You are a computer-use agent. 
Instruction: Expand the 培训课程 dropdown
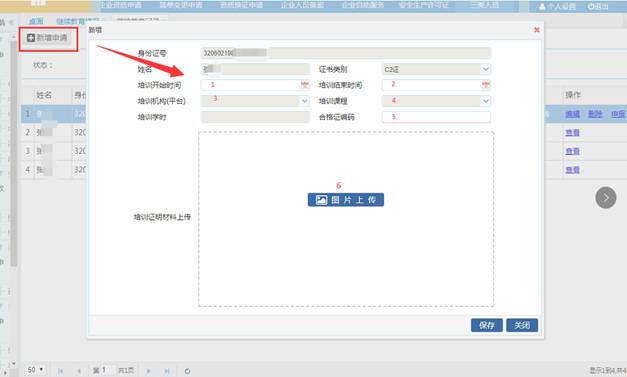485,101
